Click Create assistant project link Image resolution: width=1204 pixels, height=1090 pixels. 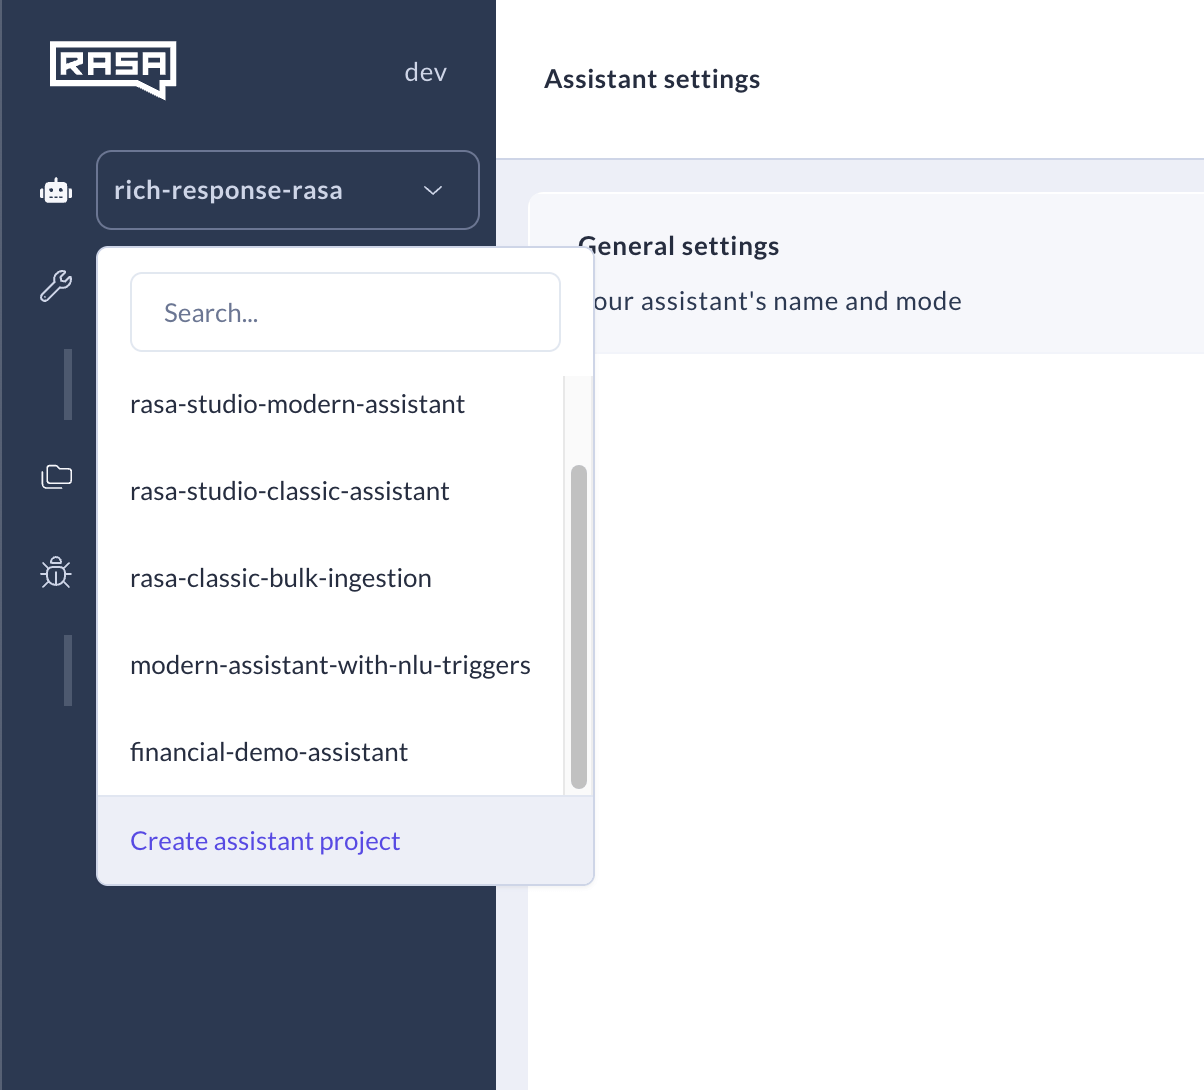(265, 841)
